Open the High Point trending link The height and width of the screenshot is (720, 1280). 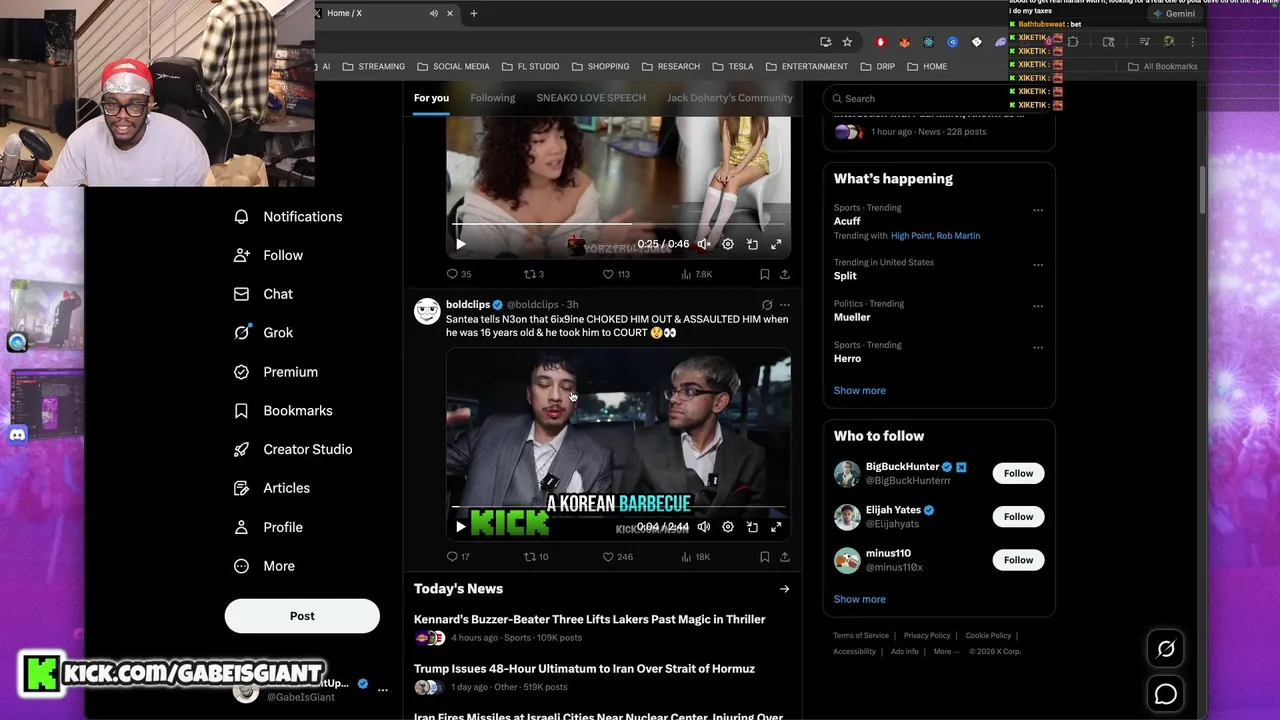[x=911, y=236]
